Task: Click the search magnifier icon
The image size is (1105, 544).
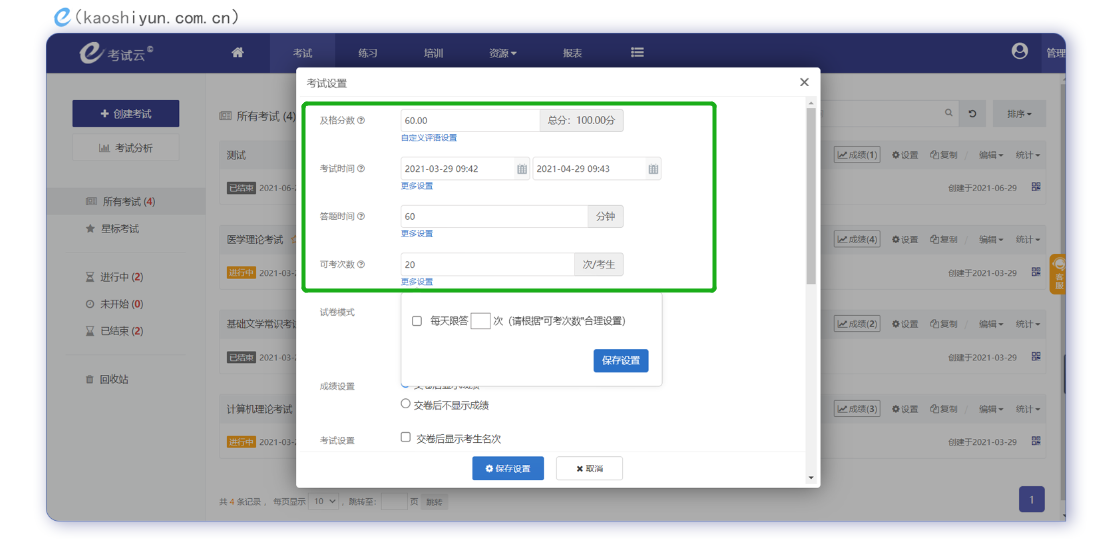Action: point(949,113)
